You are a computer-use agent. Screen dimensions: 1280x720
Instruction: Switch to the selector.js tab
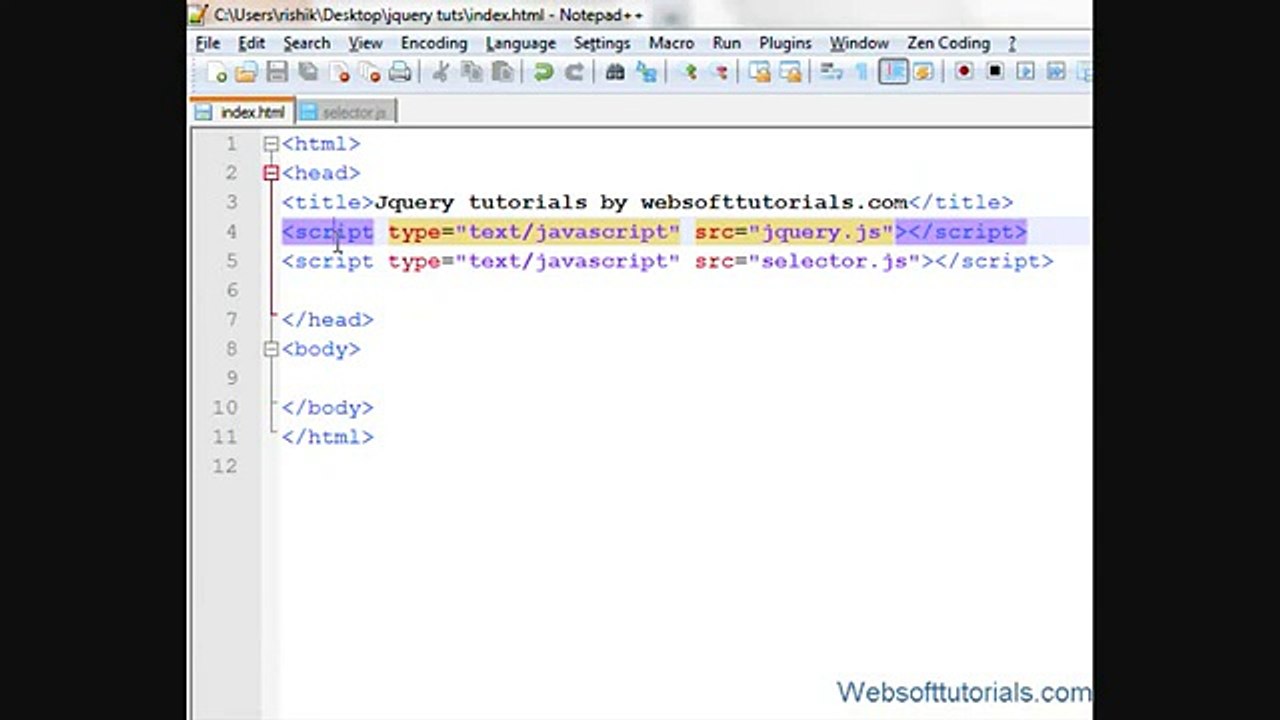[x=346, y=112]
